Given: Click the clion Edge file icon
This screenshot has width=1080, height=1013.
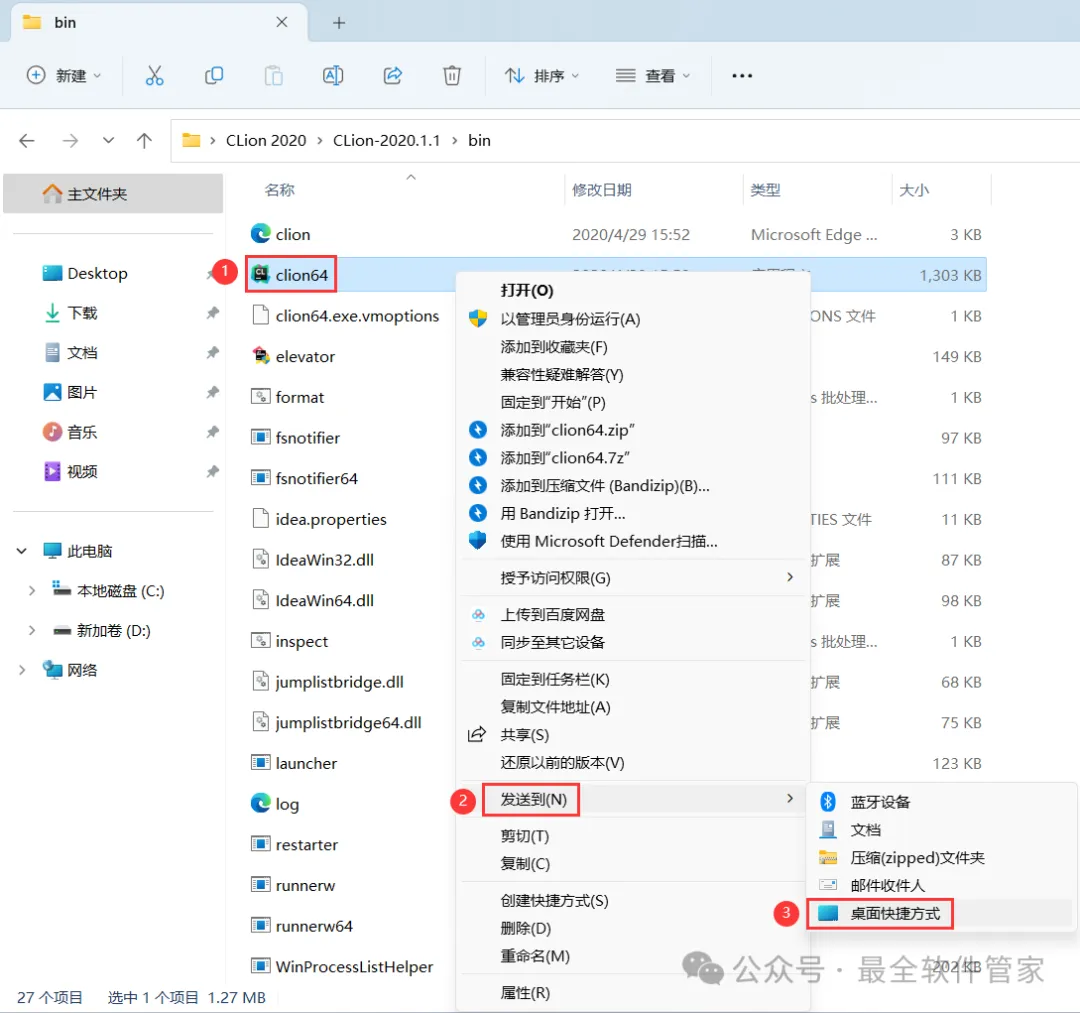Looking at the screenshot, I should pyautogui.click(x=260, y=234).
